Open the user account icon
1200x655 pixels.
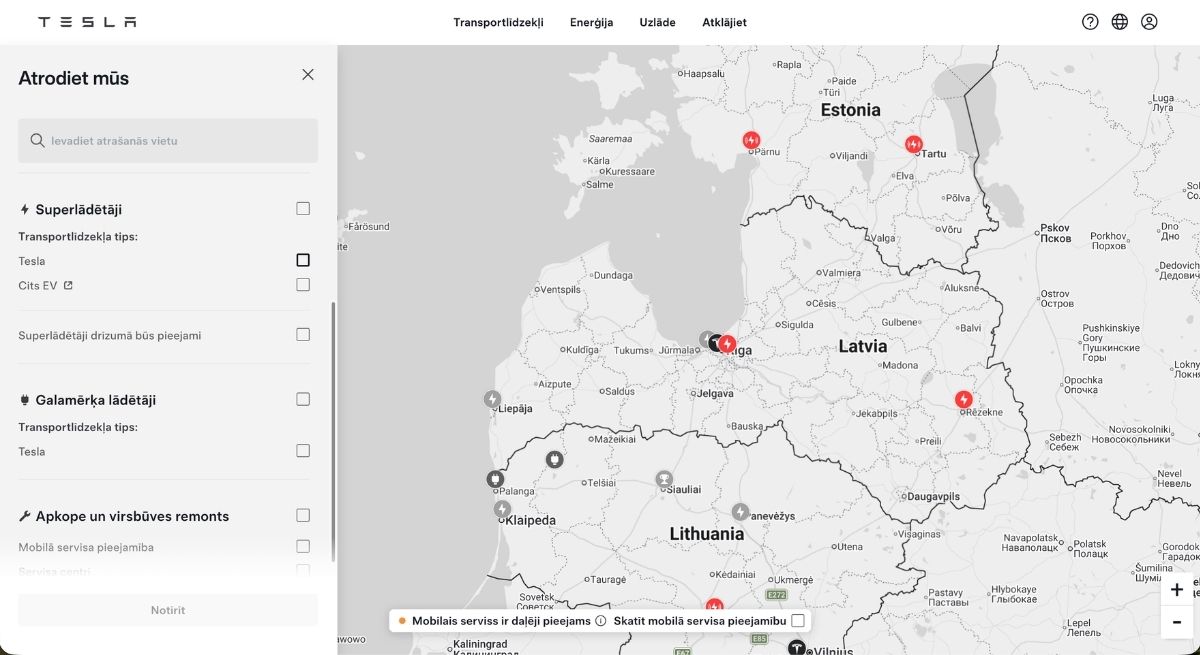tap(1149, 22)
